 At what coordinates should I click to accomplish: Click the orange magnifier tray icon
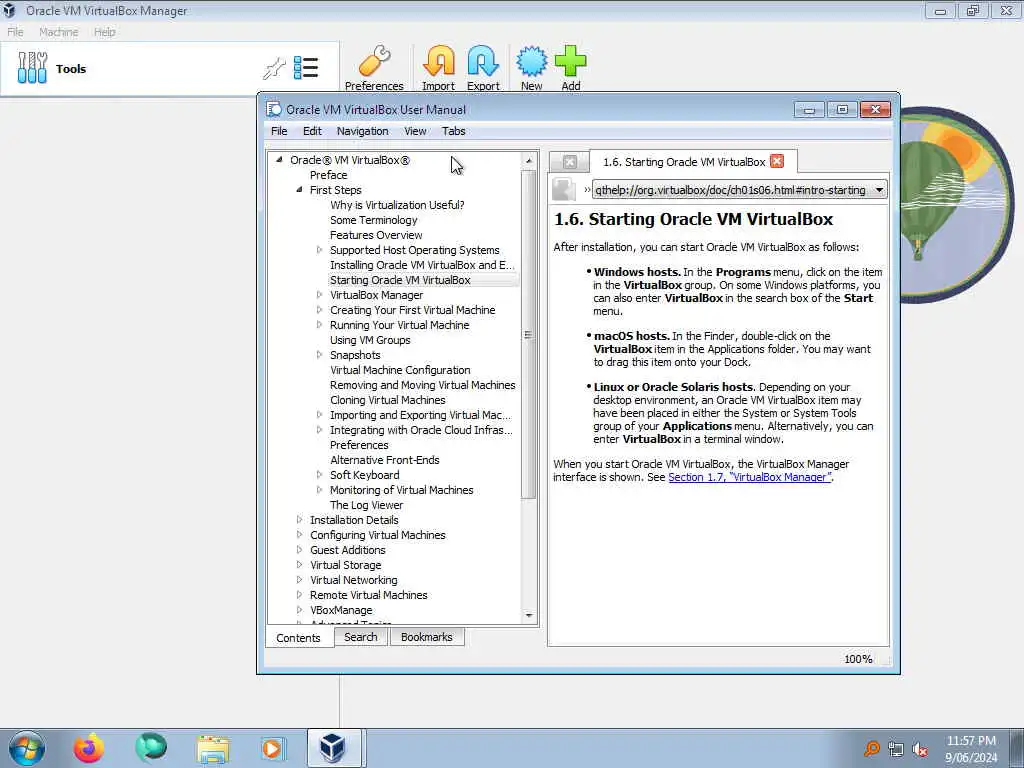pos(871,749)
